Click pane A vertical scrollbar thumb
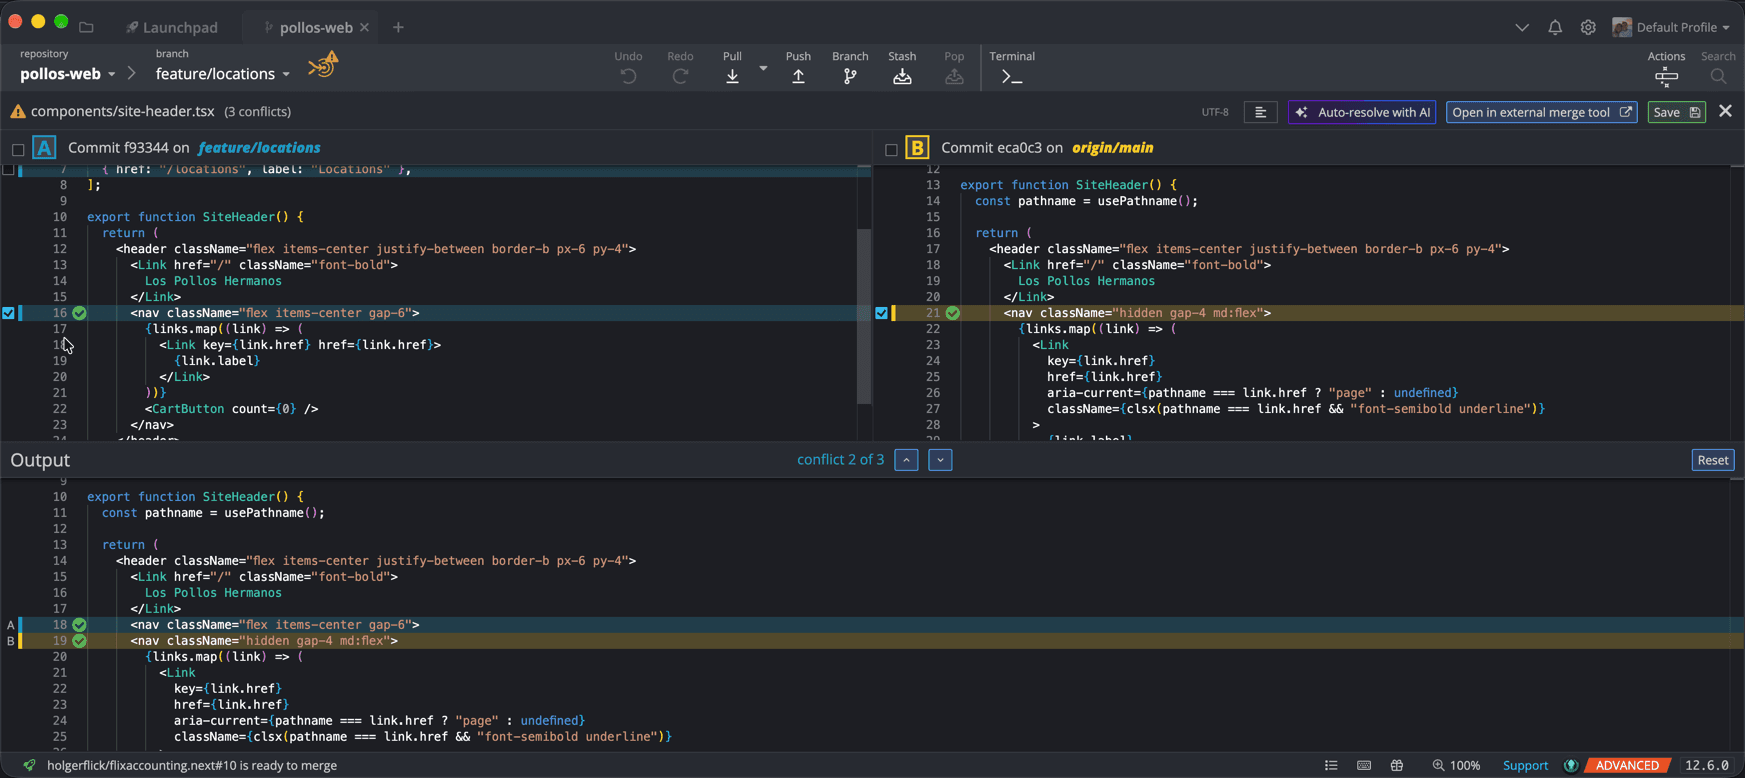The width and height of the screenshot is (1745, 778). (x=864, y=316)
